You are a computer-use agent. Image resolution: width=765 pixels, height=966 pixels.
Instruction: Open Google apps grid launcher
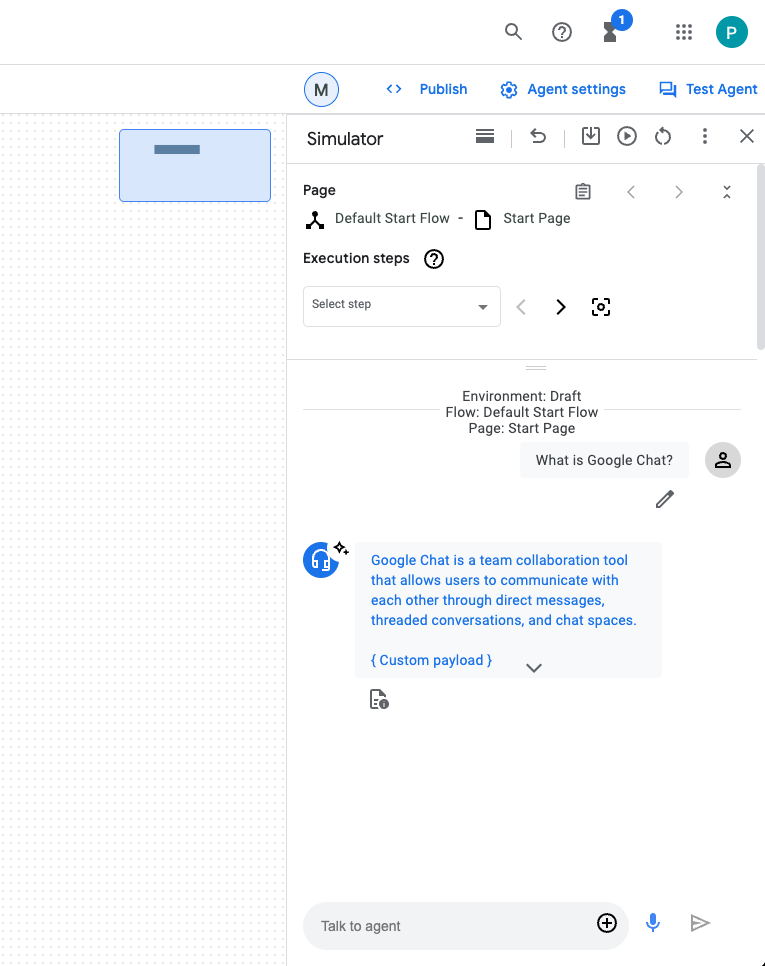684,32
